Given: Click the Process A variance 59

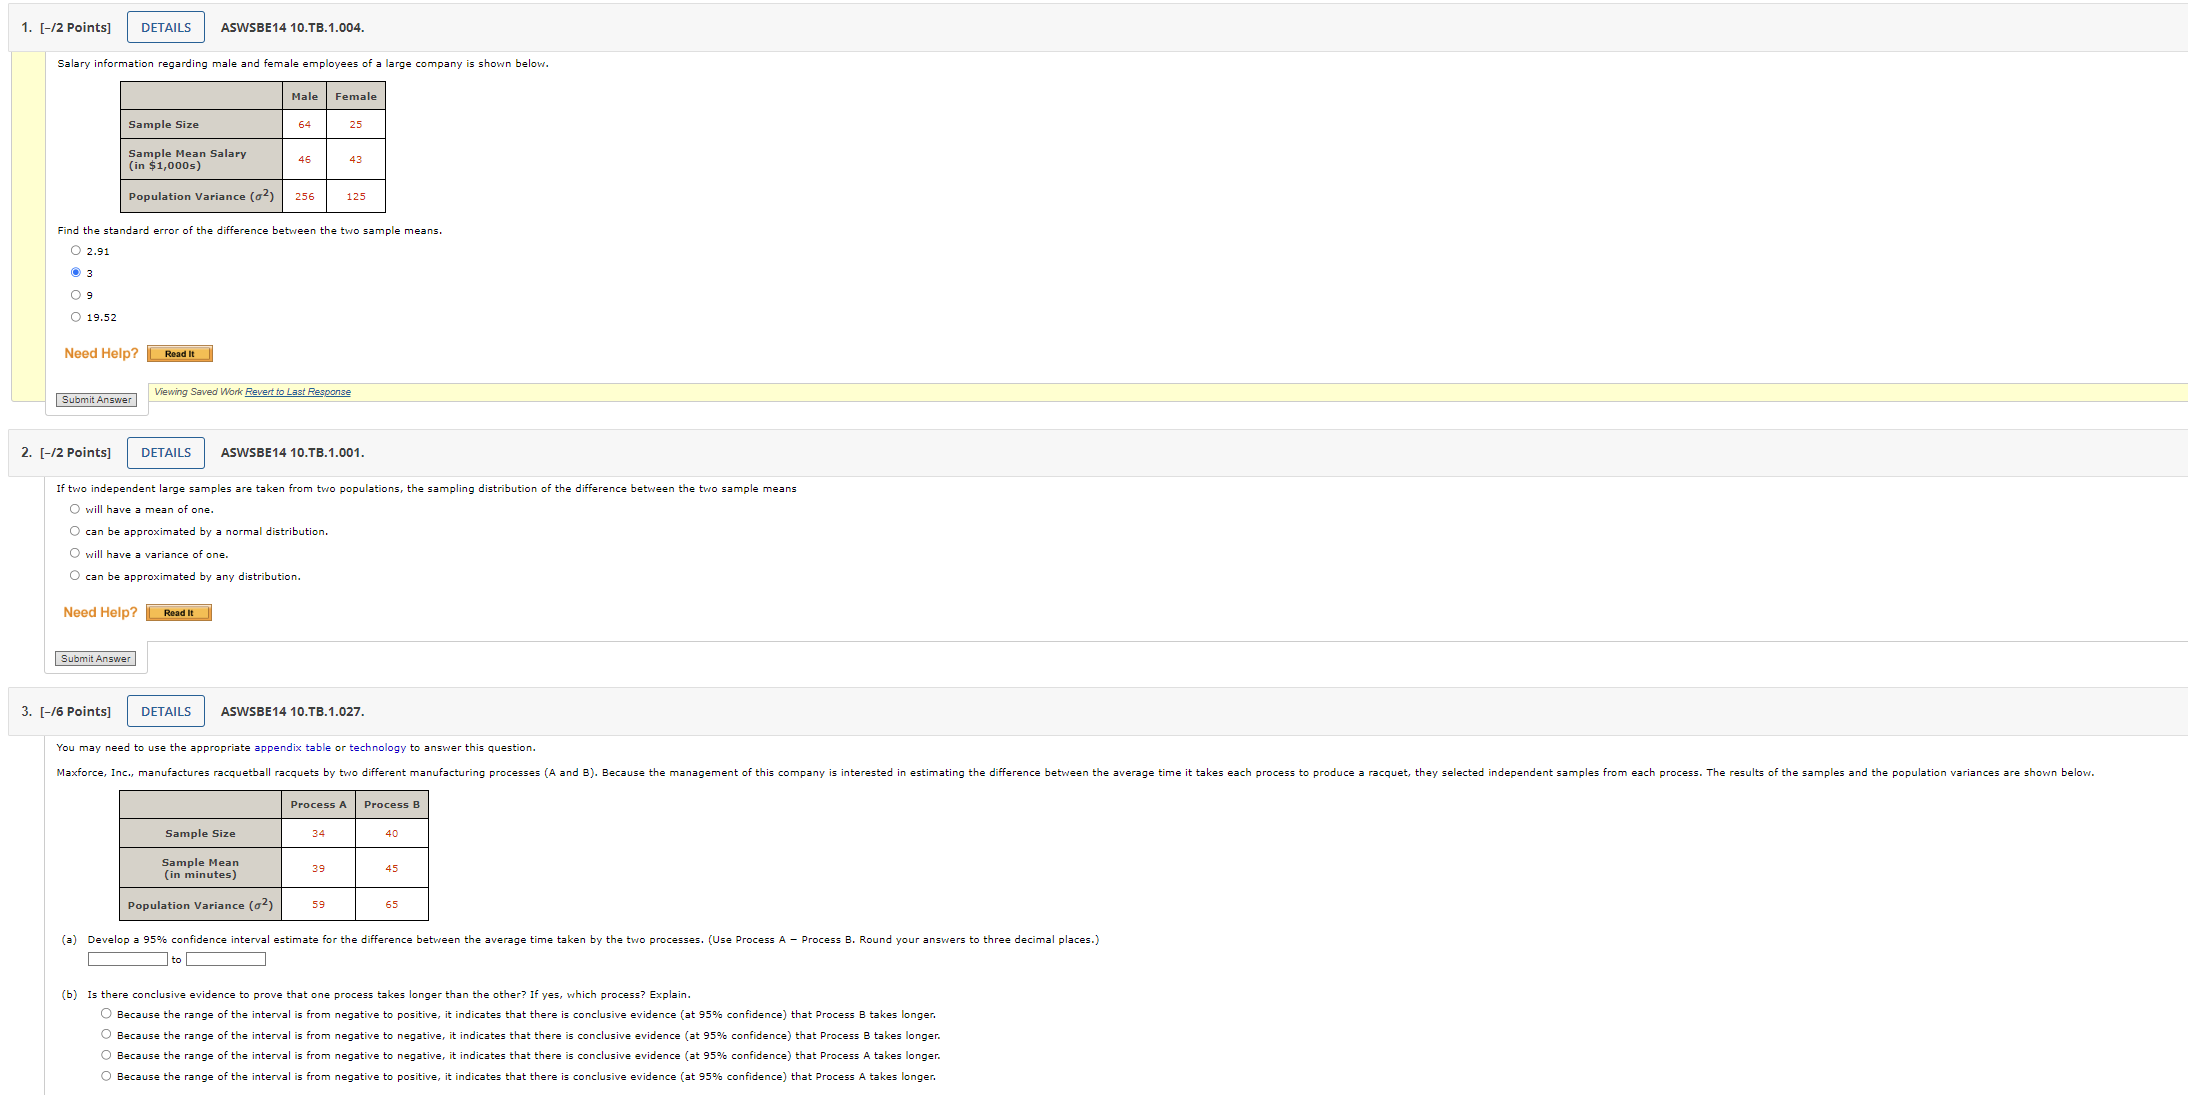Looking at the screenshot, I should tap(318, 905).
